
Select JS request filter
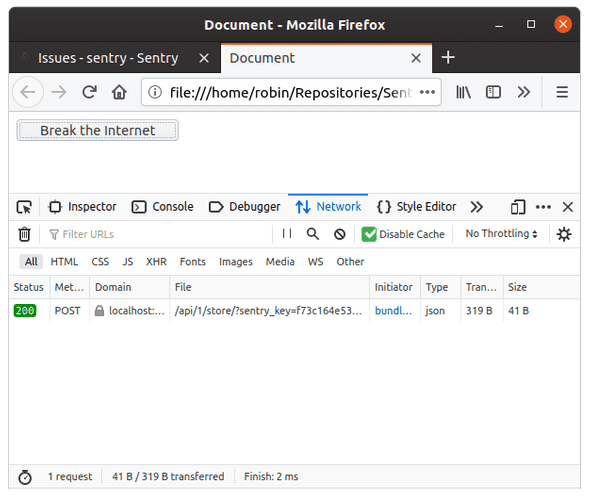pos(128,262)
